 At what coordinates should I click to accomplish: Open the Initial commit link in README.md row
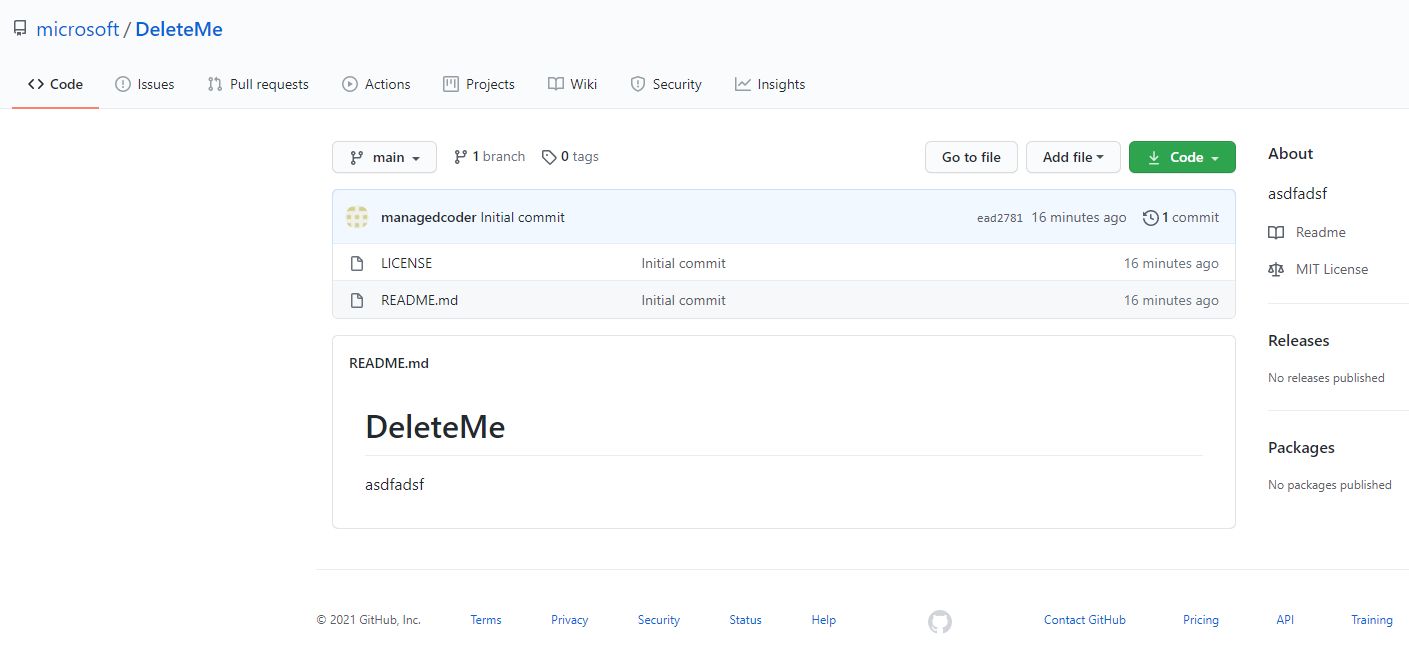point(684,300)
